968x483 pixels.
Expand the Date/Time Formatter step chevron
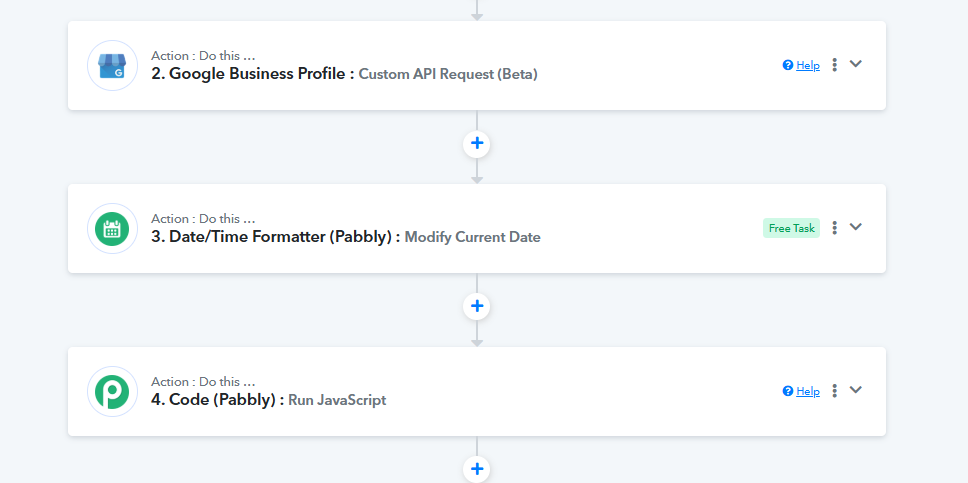click(856, 227)
